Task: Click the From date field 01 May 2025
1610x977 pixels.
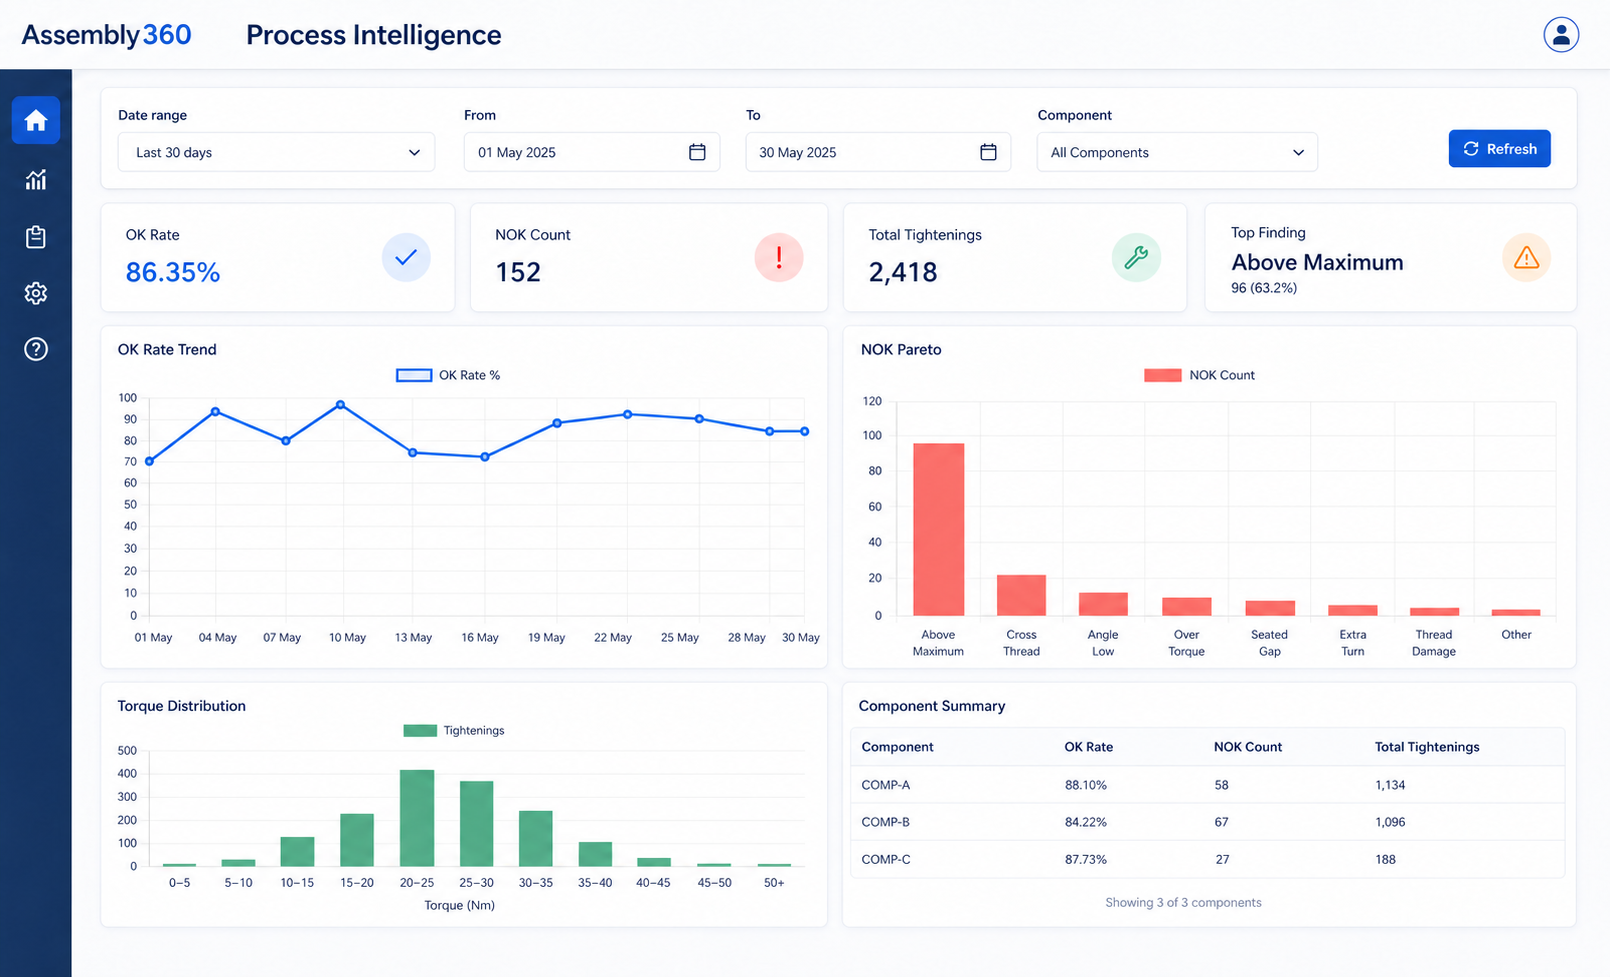Action: pos(592,152)
